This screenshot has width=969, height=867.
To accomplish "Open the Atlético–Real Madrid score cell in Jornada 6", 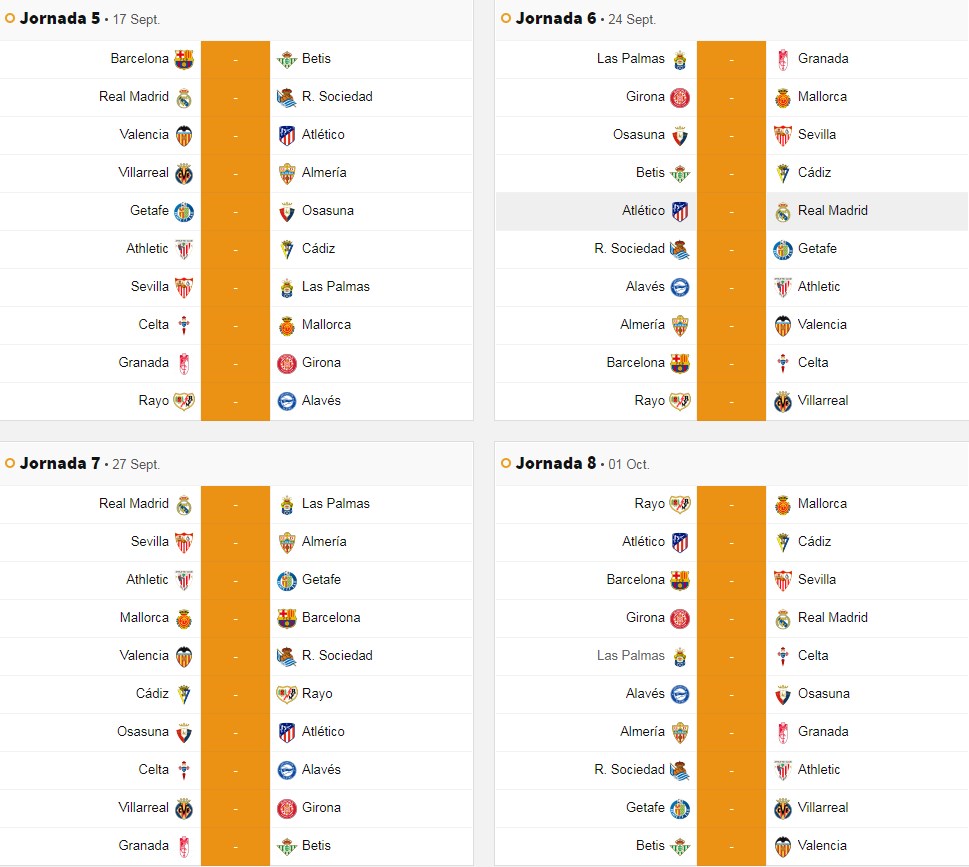I will (731, 211).
